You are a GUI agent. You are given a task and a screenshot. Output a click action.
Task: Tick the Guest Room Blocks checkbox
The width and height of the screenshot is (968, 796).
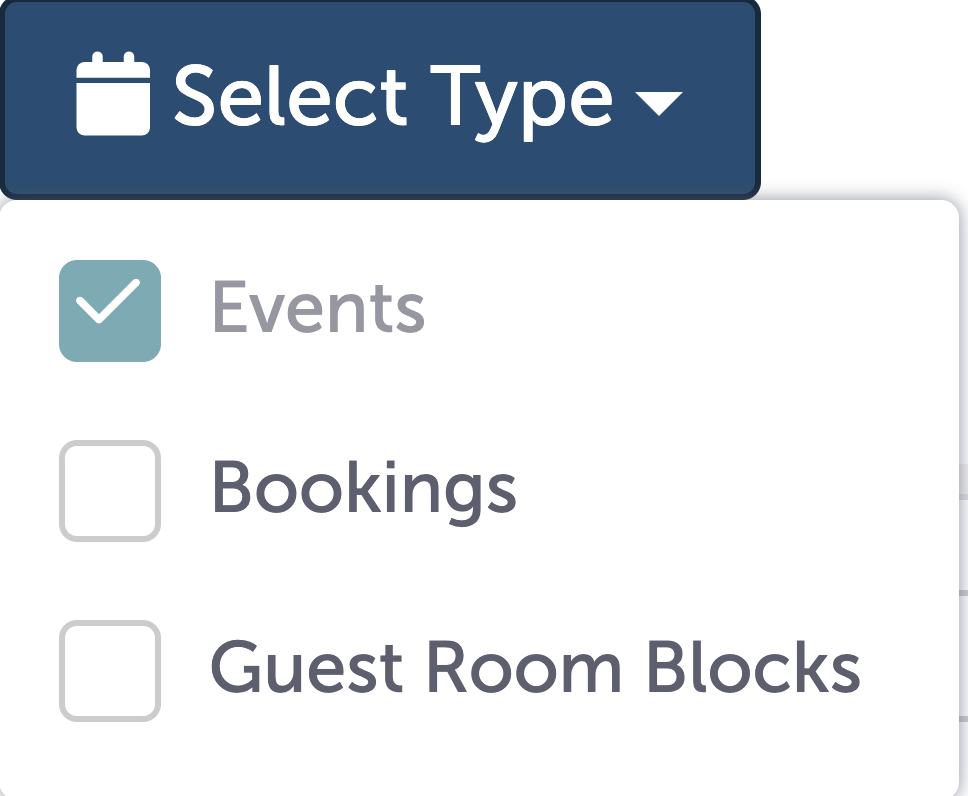point(109,670)
